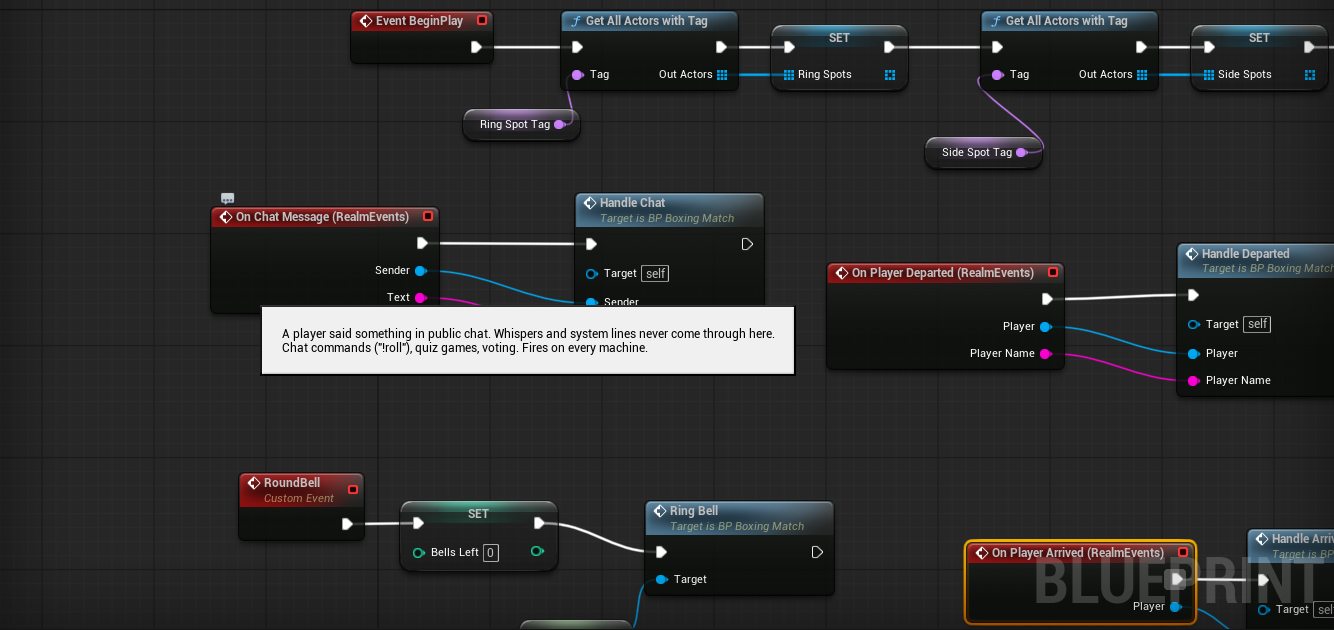Click exec output pin of first Get All Actors
The image size is (1334, 630).
[x=721, y=47]
